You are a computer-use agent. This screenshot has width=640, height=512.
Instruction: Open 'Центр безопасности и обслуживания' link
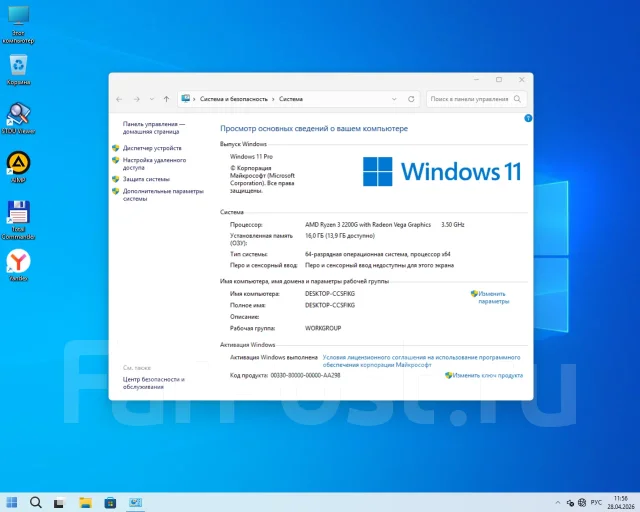153,383
